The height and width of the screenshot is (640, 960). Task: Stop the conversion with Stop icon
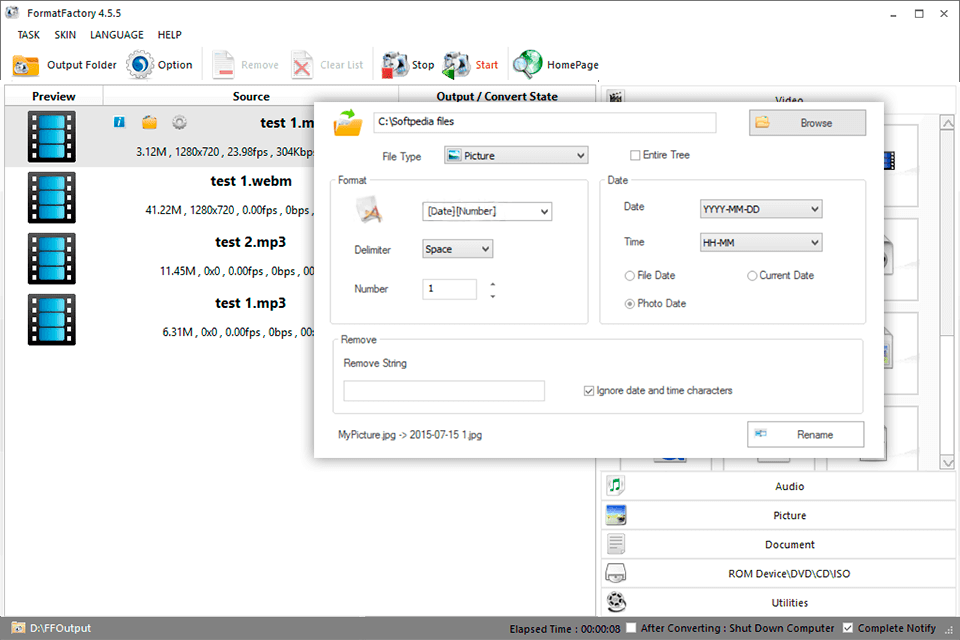pyautogui.click(x=395, y=65)
